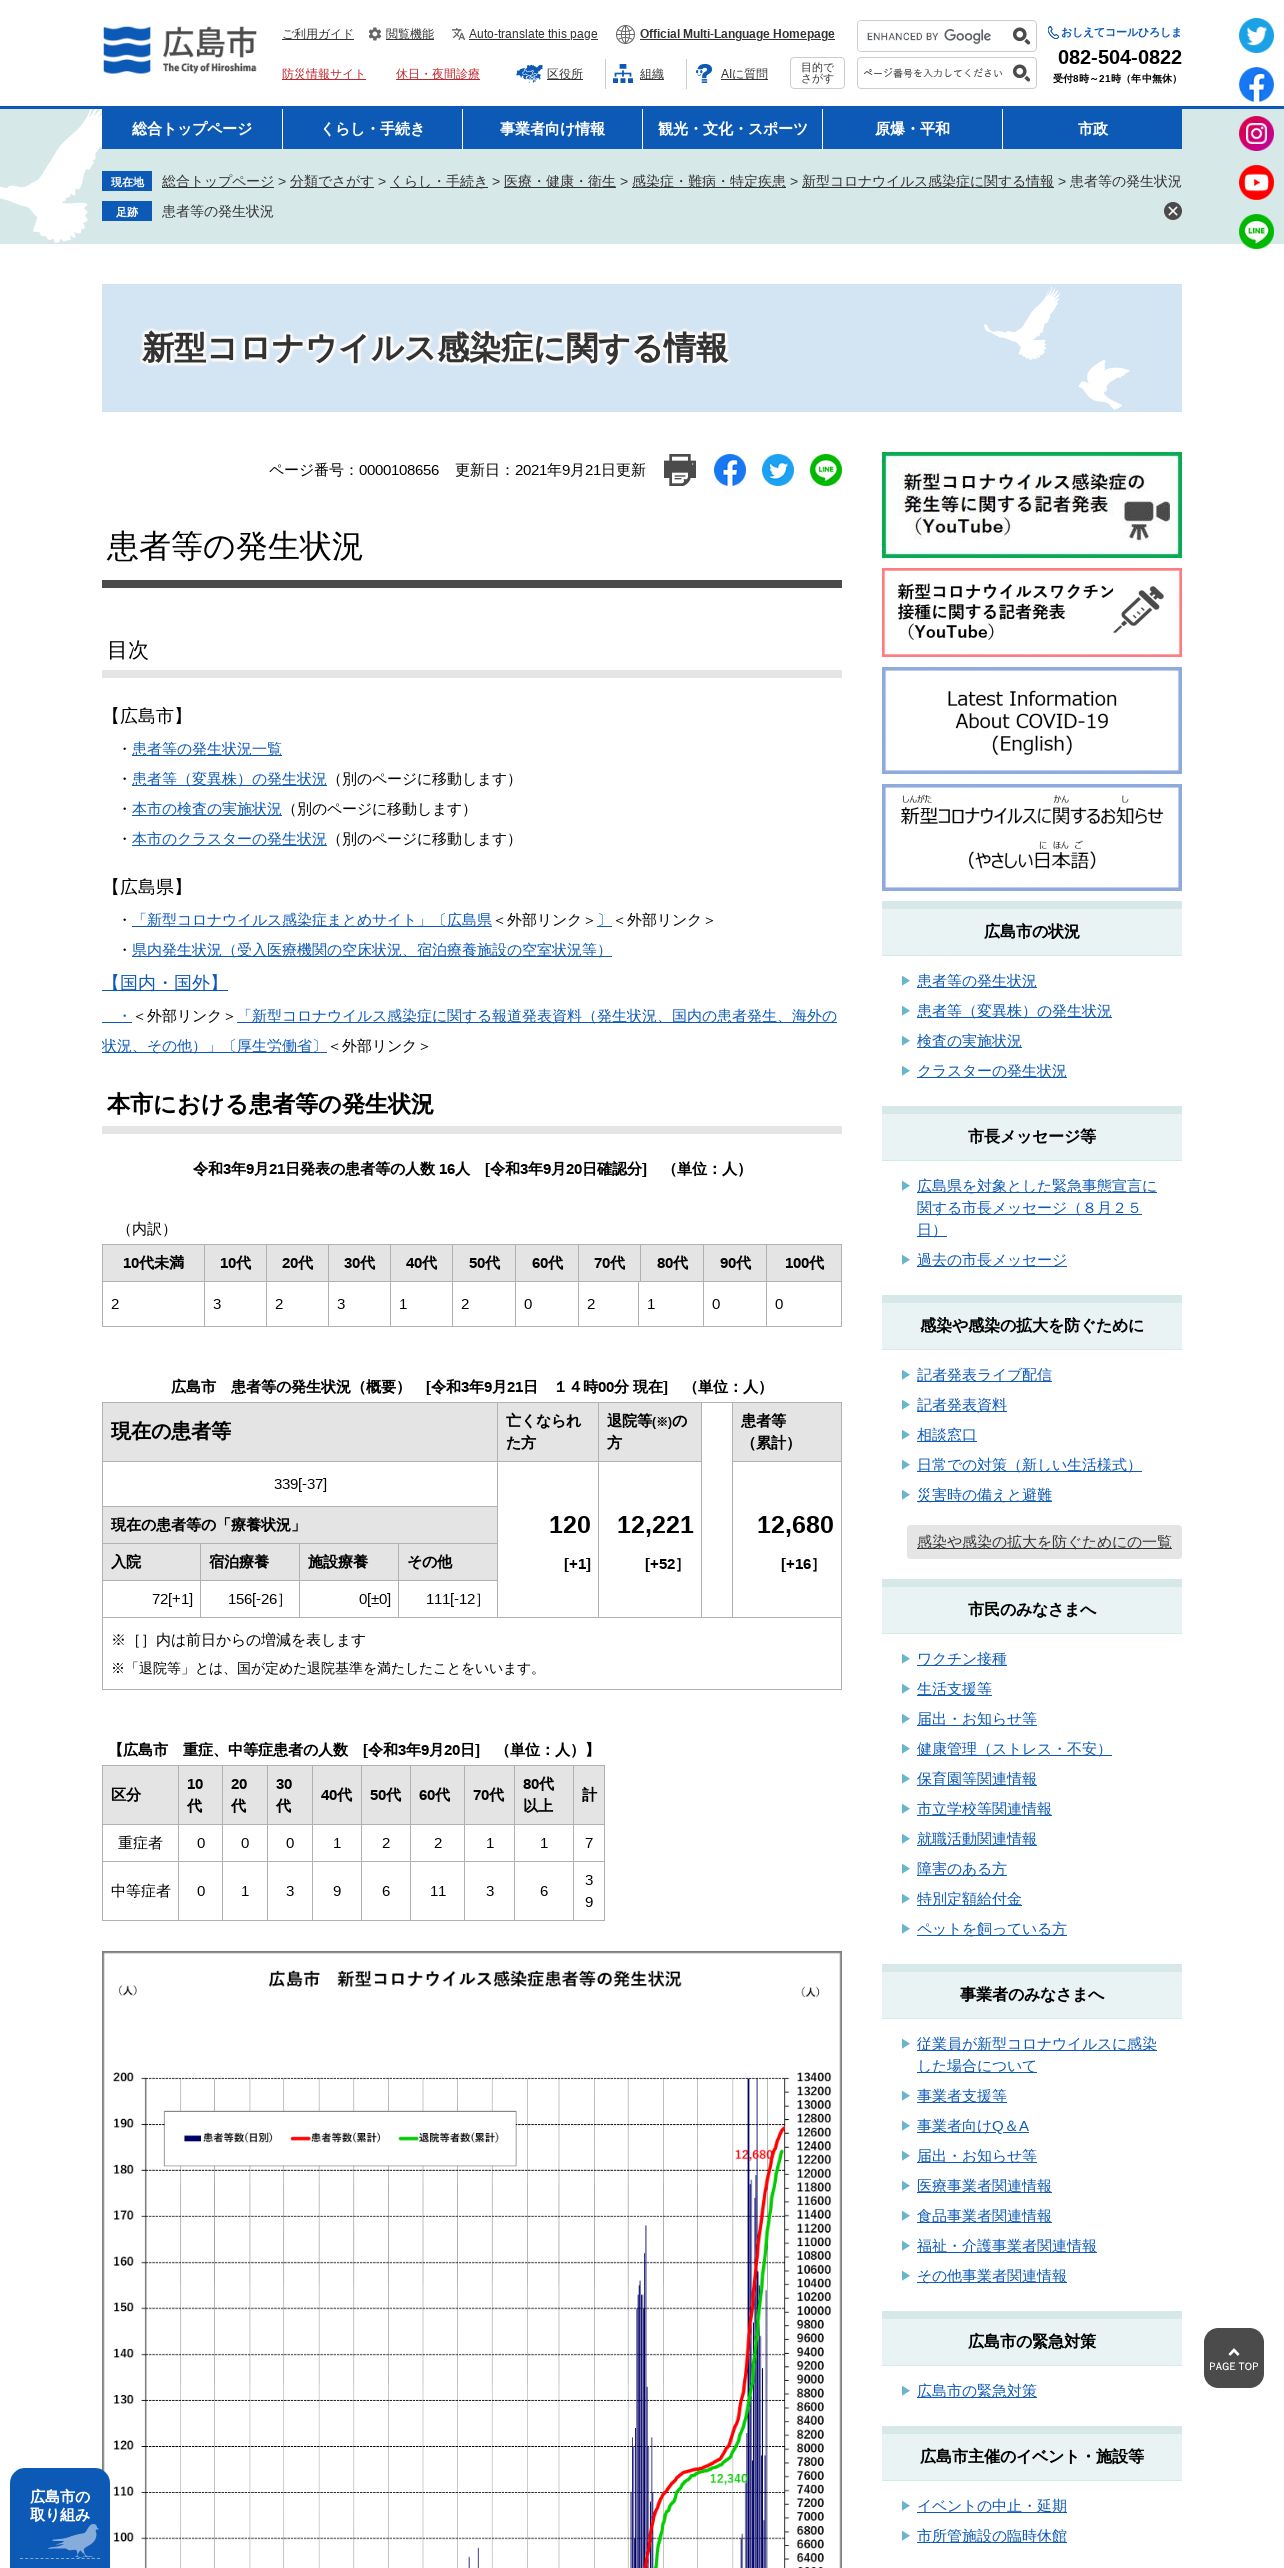Open Latest Information About COVID-19 English banner

(1031, 721)
